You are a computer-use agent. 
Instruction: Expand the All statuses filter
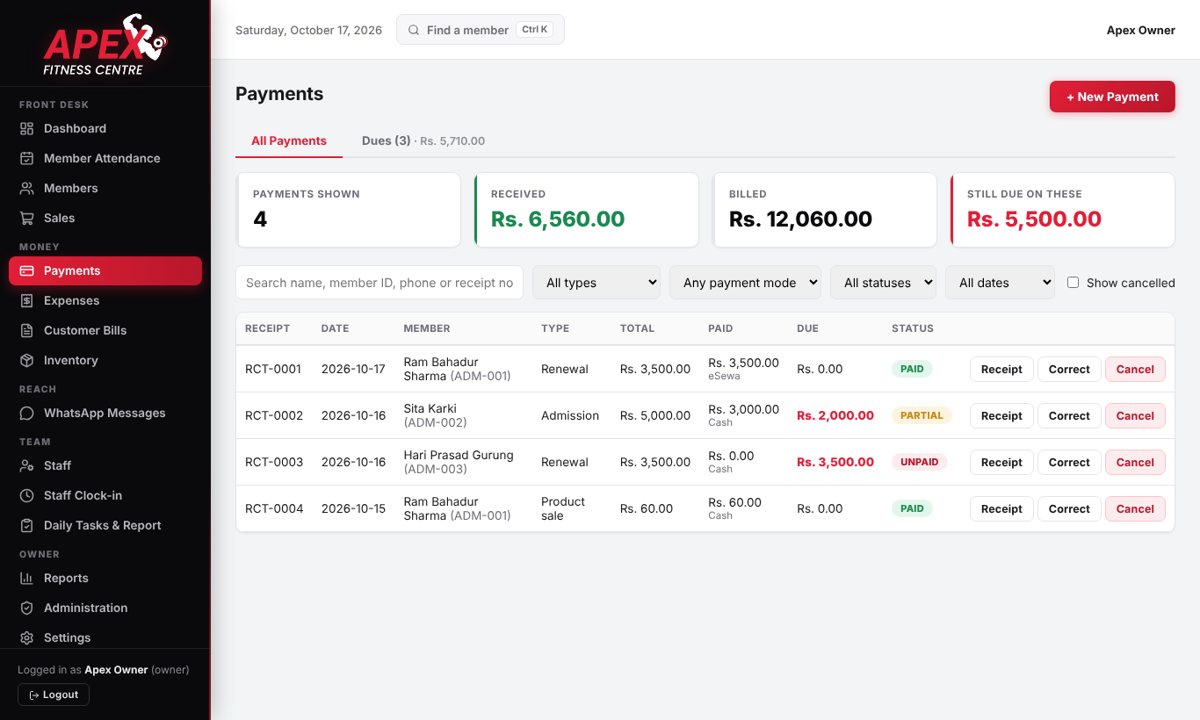[x=883, y=283]
